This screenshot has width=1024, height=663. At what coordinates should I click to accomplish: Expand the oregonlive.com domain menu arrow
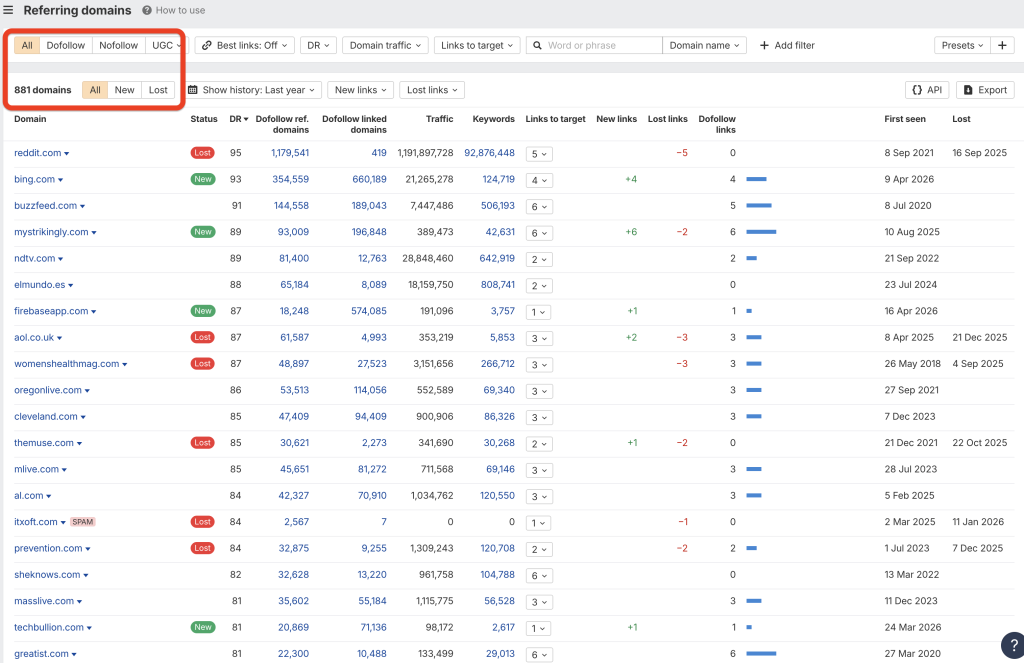[87, 391]
